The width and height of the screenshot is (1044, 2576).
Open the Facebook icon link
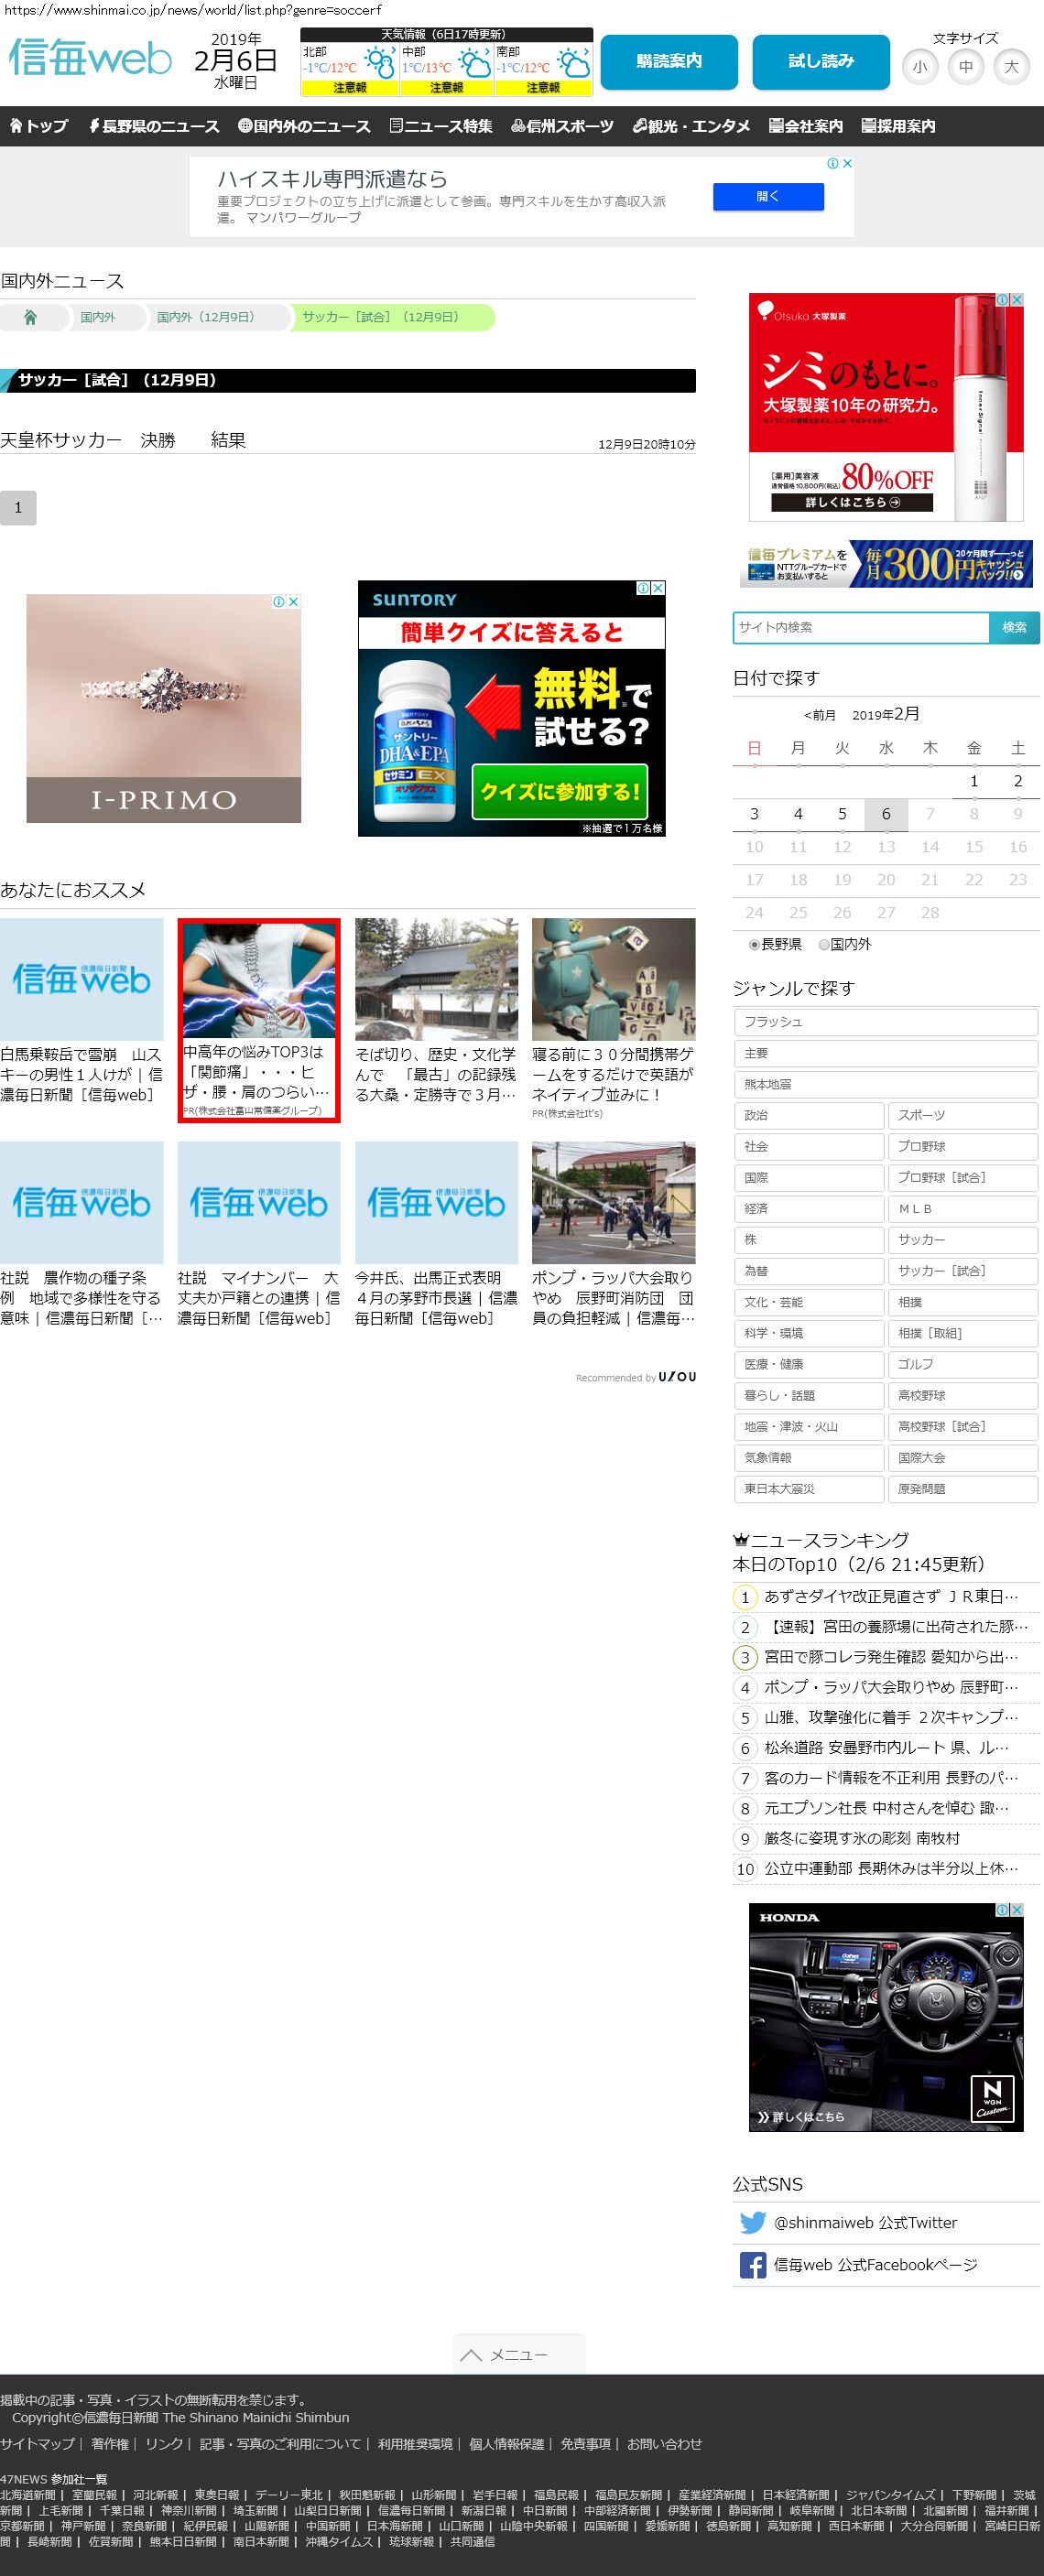752,2264
